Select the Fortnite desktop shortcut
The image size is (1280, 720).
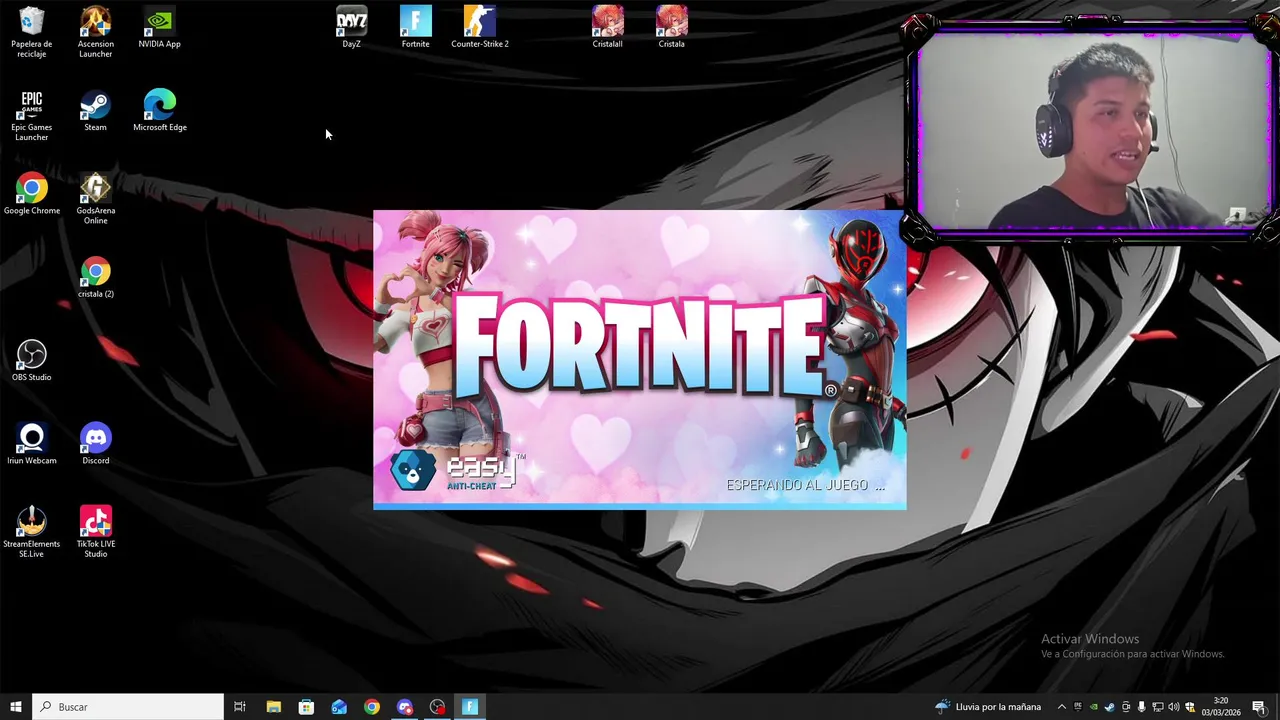click(416, 28)
